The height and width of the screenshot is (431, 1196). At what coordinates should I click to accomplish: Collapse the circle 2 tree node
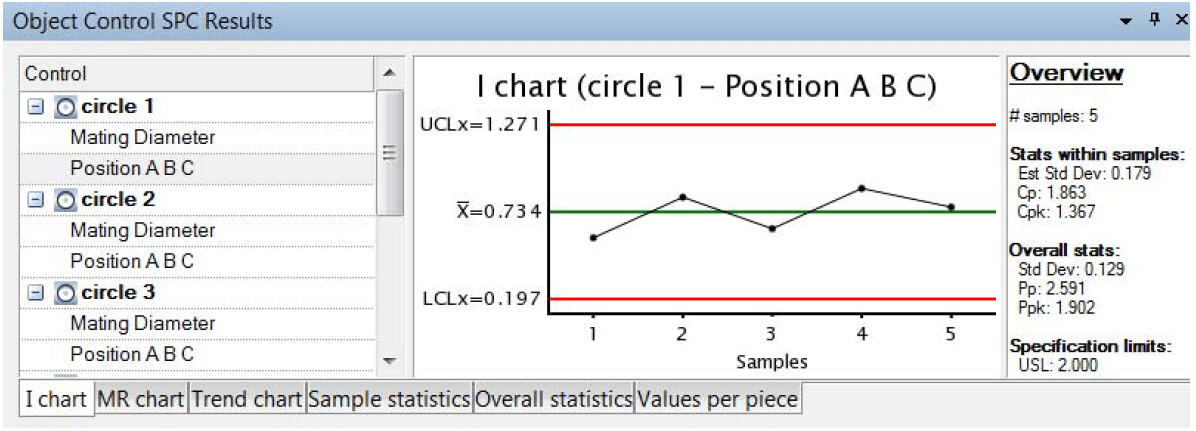click(35, 201)
